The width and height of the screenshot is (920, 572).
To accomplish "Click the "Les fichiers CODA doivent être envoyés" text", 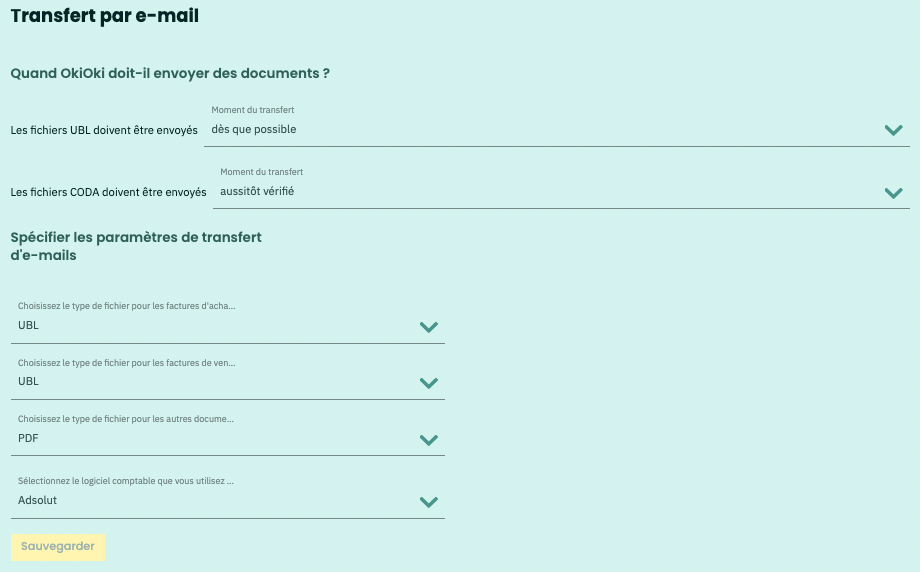I will coord(109,192).
